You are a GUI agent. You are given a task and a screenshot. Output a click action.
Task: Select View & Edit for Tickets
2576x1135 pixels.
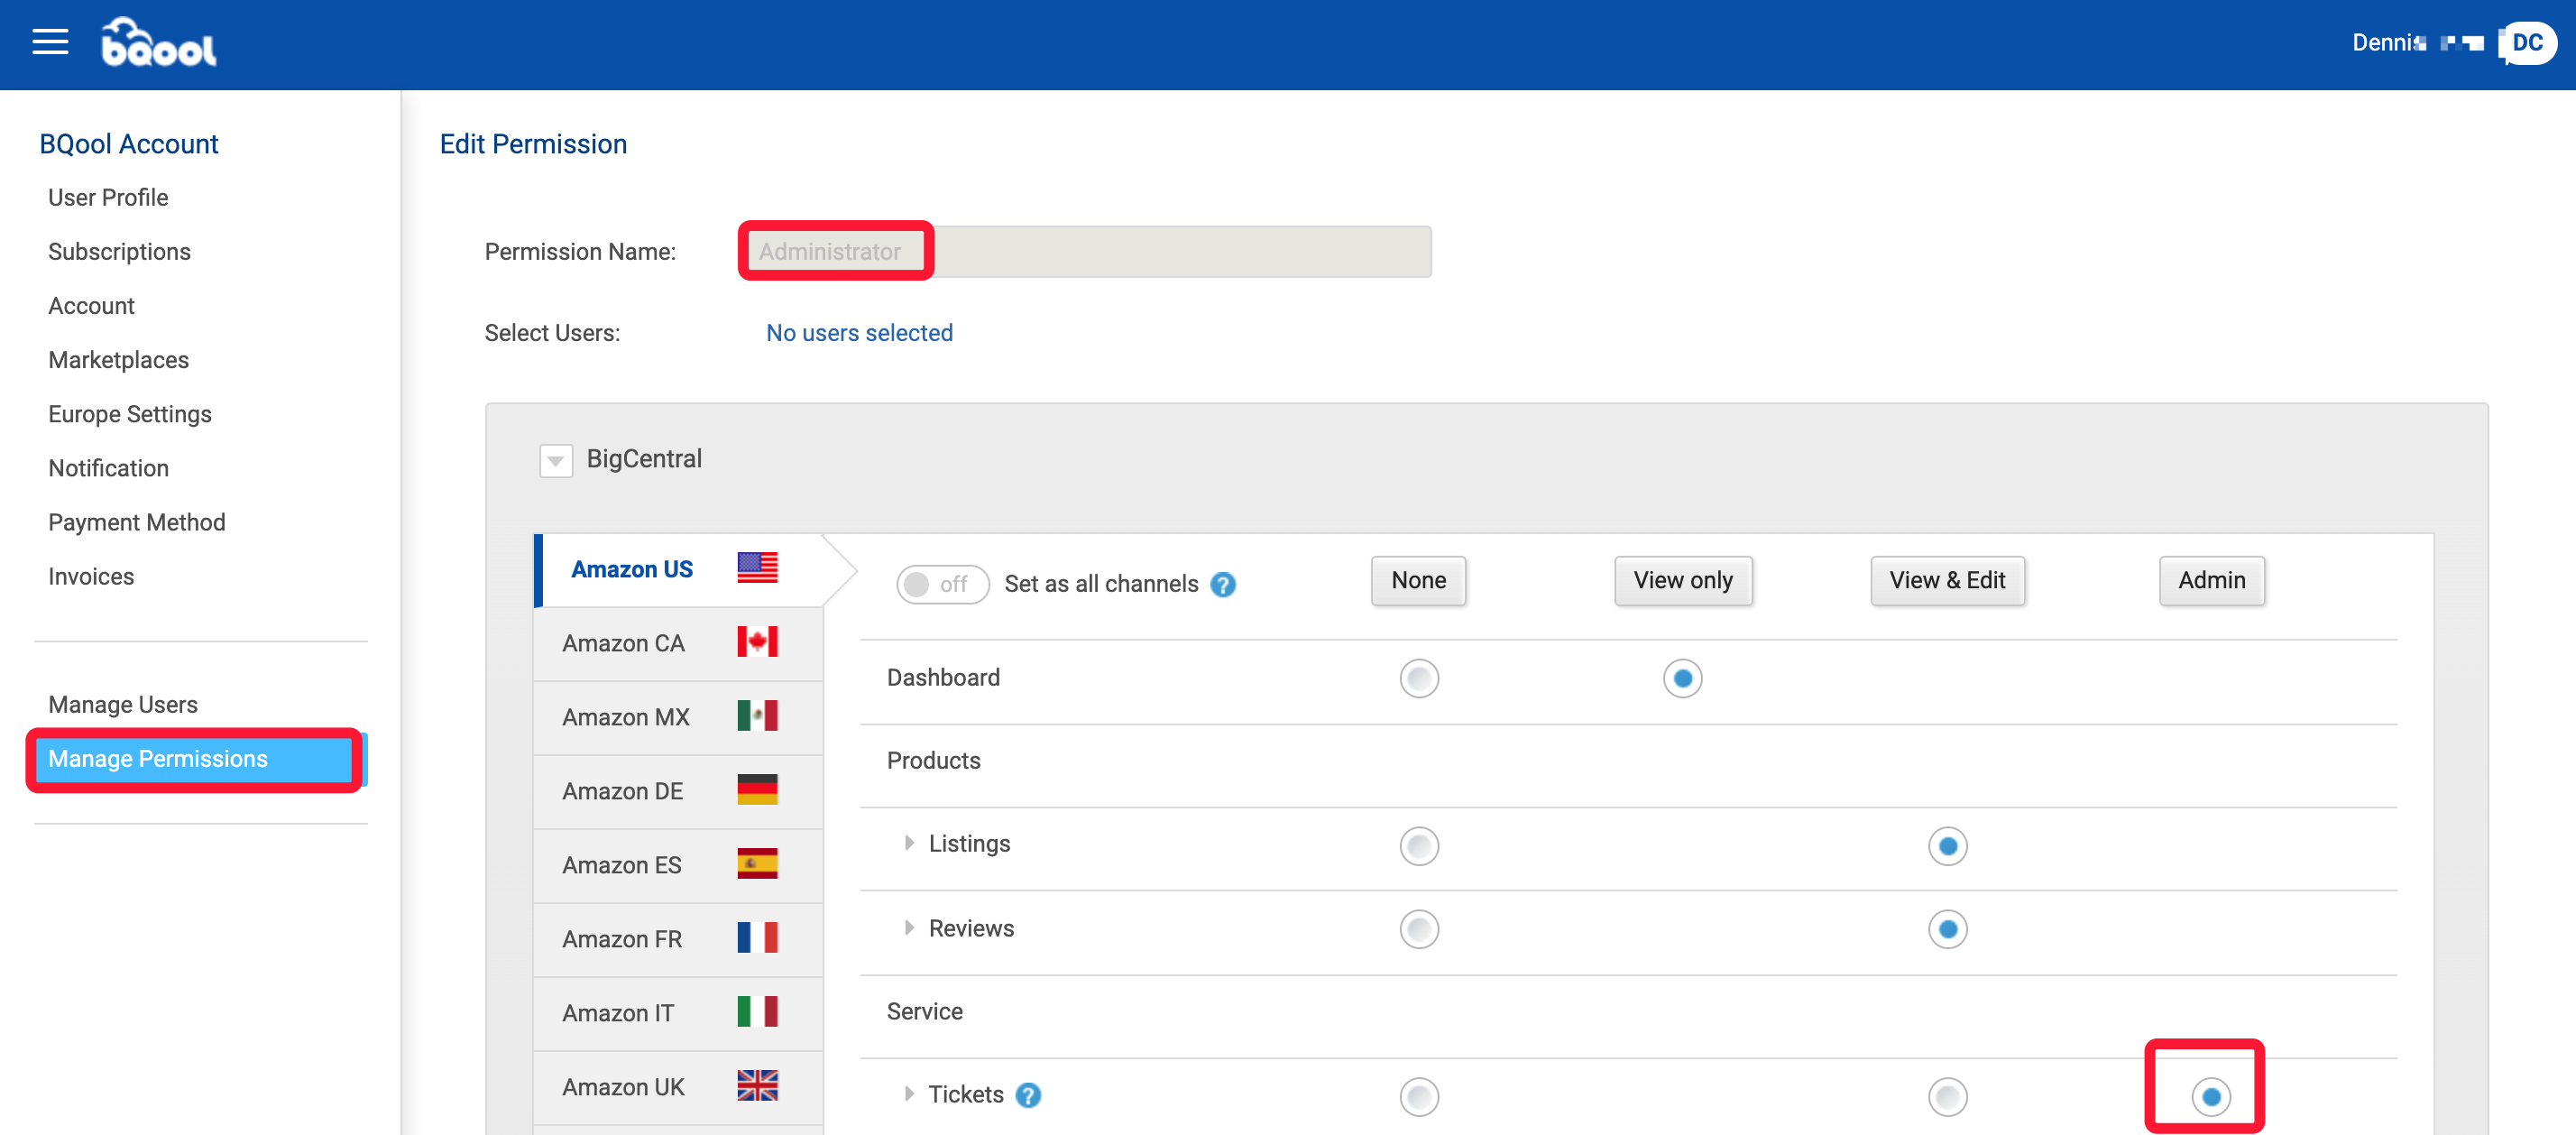point(1947,1097)
